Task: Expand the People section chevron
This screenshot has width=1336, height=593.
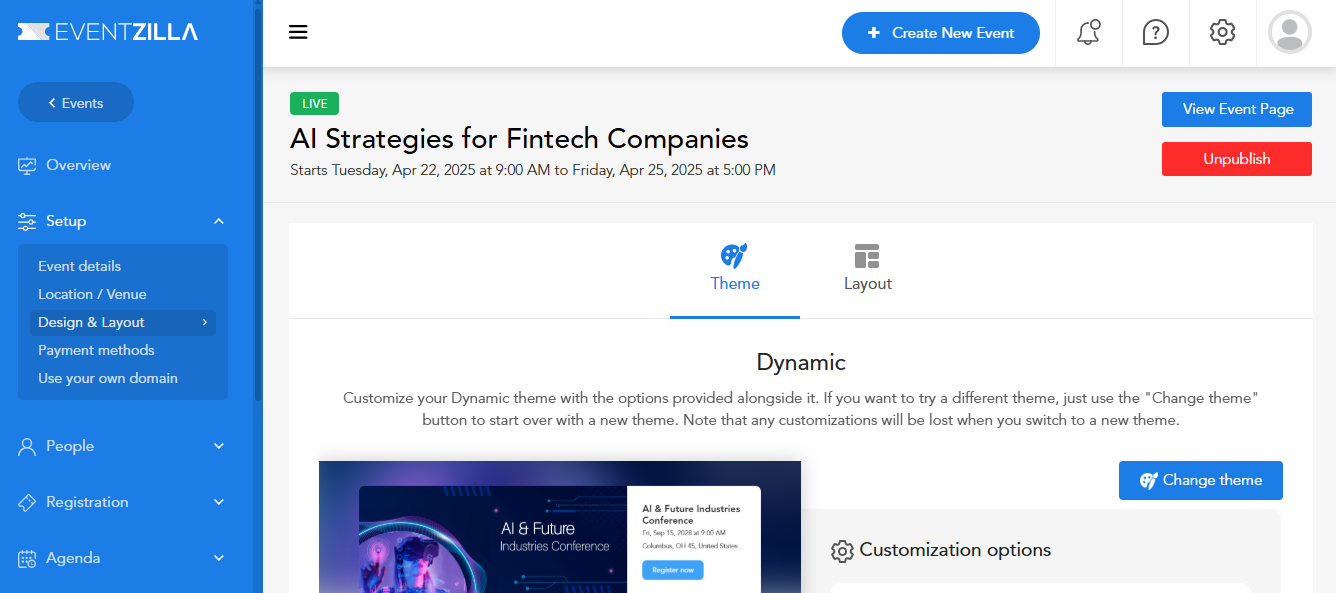Action: click(x=219, y=446)
